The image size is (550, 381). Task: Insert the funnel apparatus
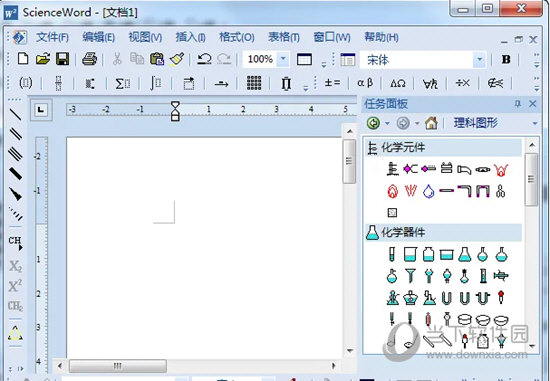(410, 276)
